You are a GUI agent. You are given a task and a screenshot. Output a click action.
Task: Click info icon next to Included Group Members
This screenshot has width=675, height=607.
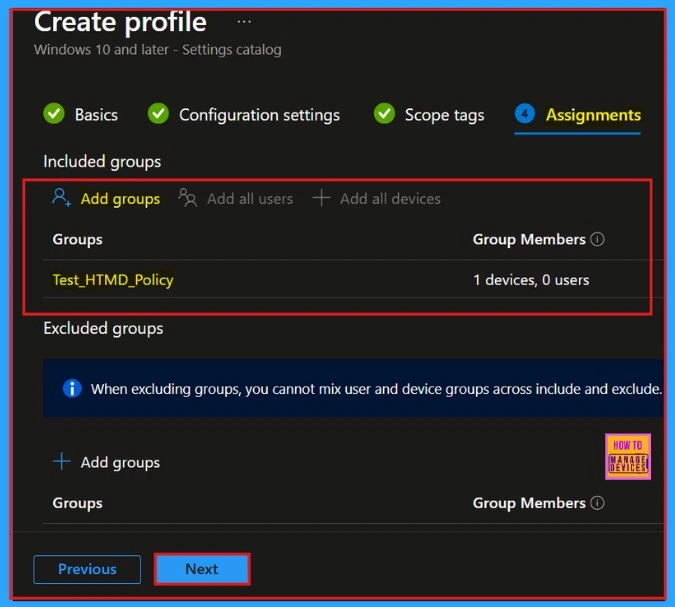click(597, 239)
